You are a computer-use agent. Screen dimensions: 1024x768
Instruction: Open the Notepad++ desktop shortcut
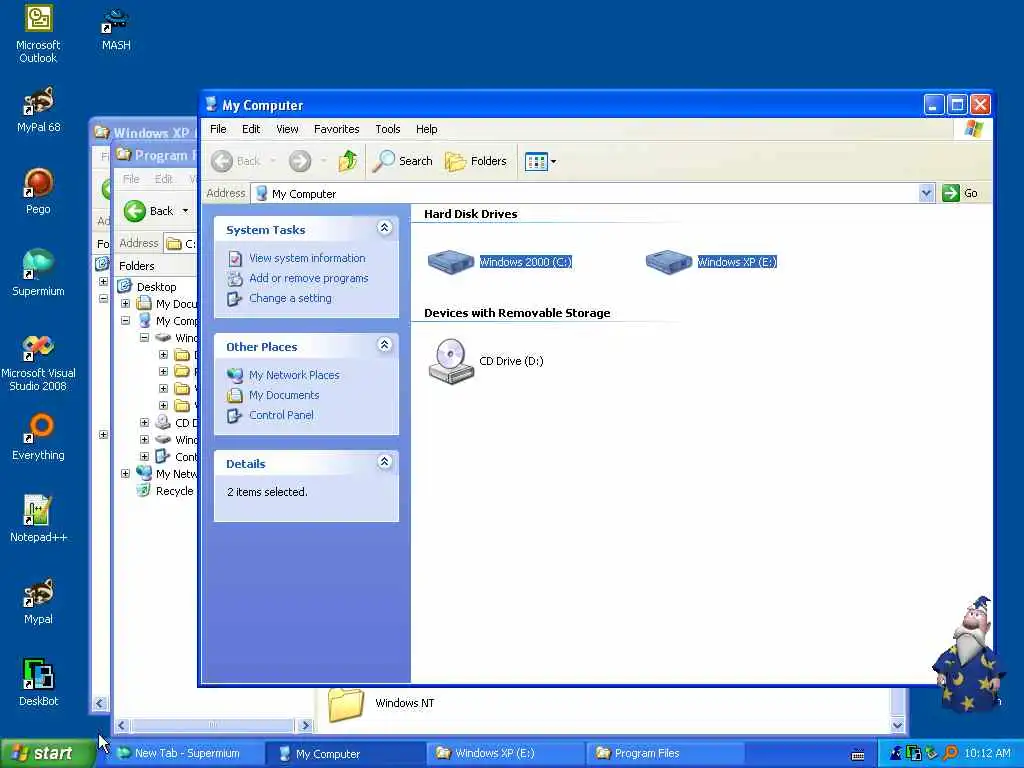pos(38,519)
